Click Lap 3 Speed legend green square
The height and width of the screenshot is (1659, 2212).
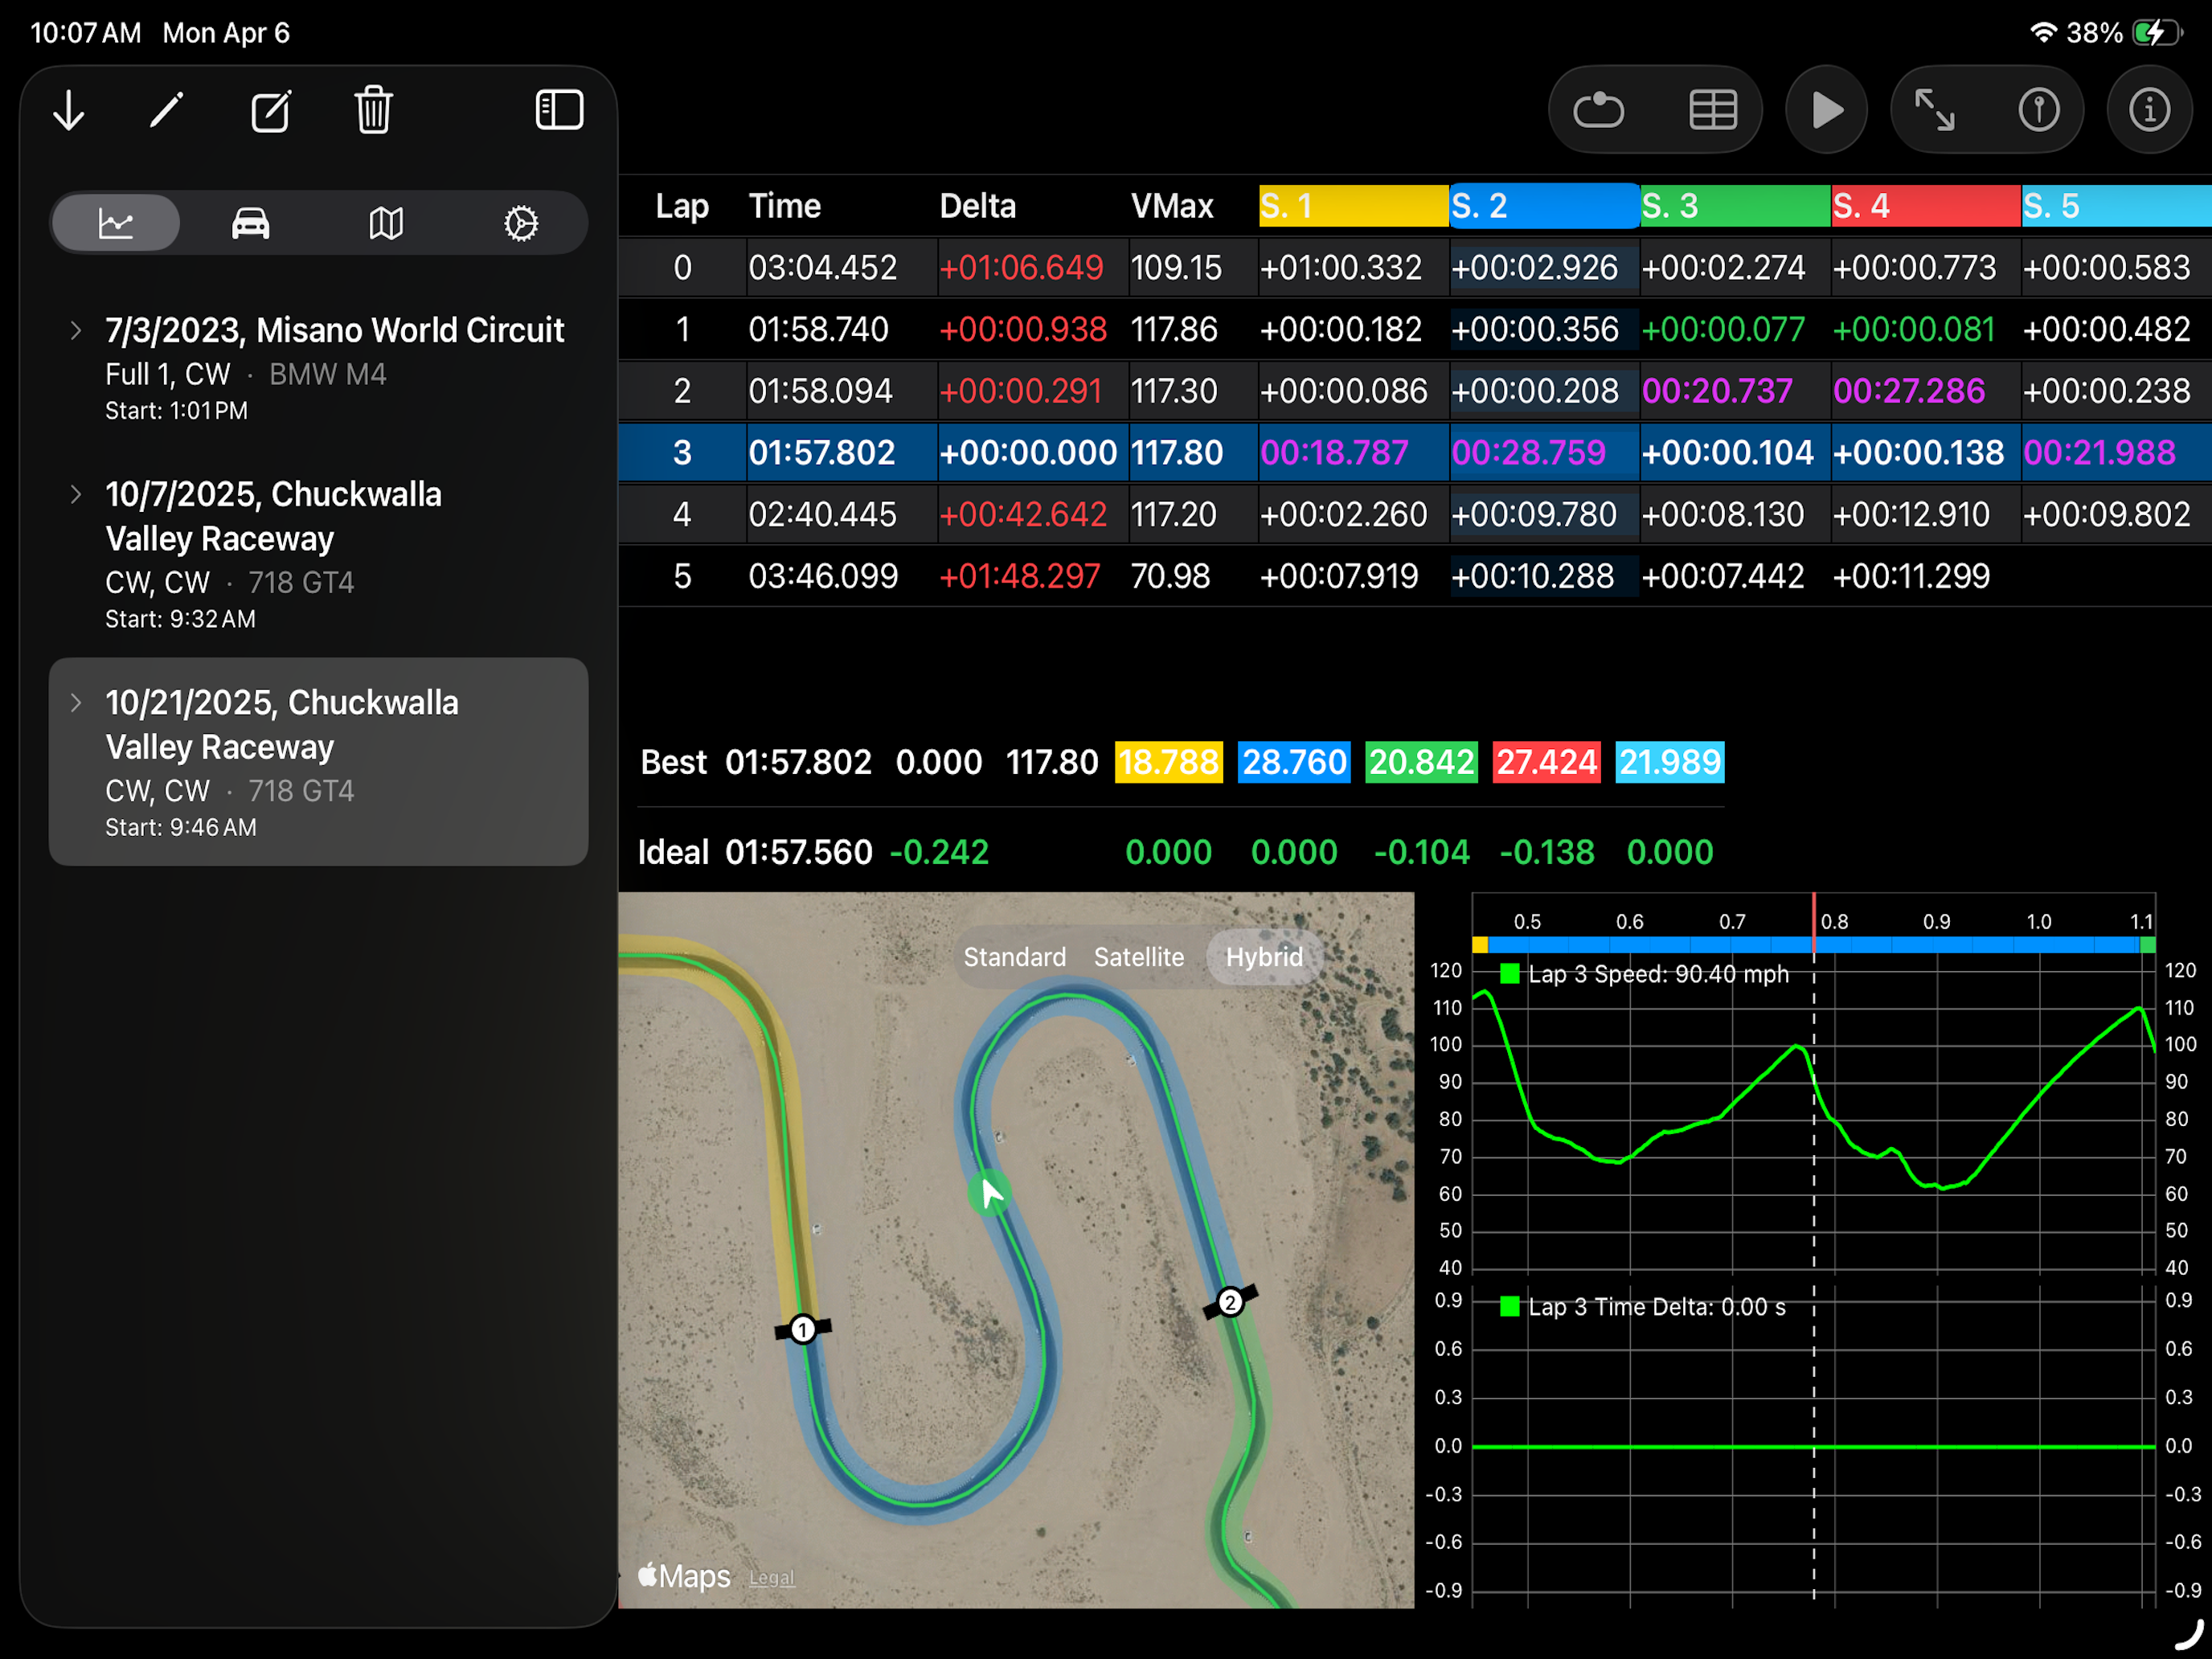[x=1510, y=973]
